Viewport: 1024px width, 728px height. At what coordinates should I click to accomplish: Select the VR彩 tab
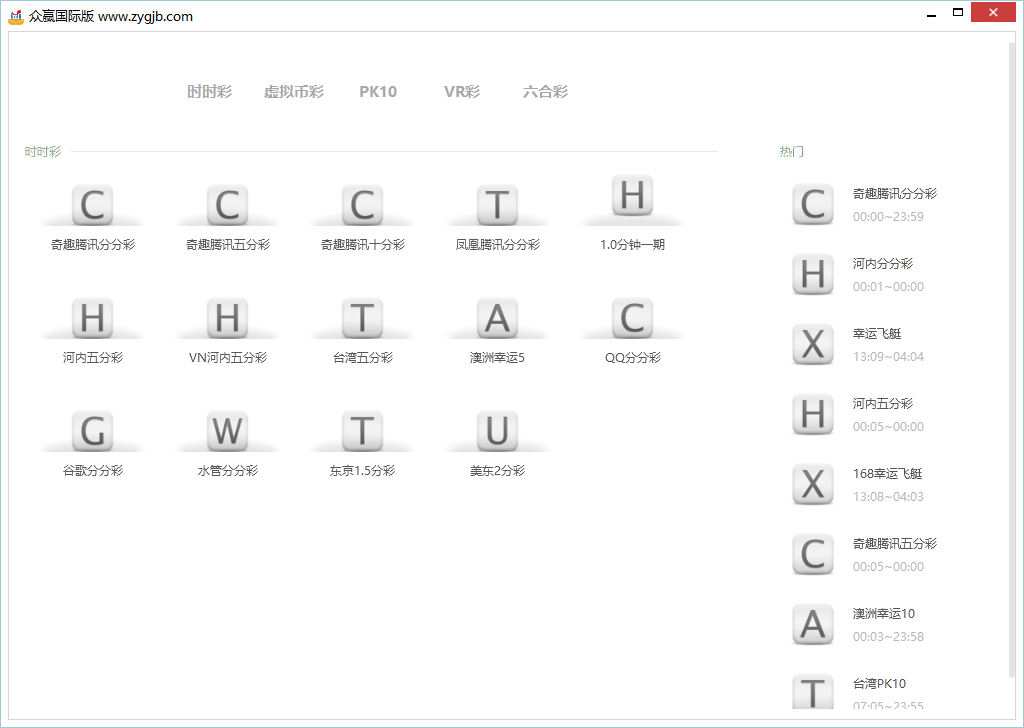tap(462, 91)
